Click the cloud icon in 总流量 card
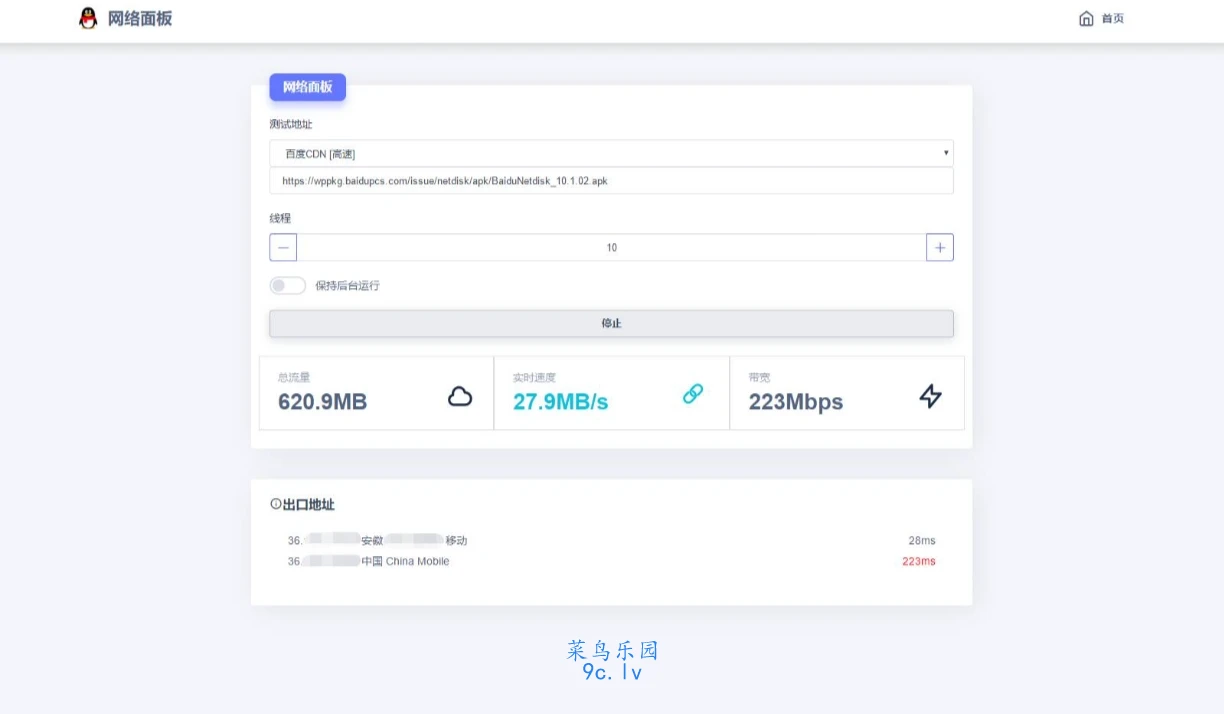 point(460,397)
